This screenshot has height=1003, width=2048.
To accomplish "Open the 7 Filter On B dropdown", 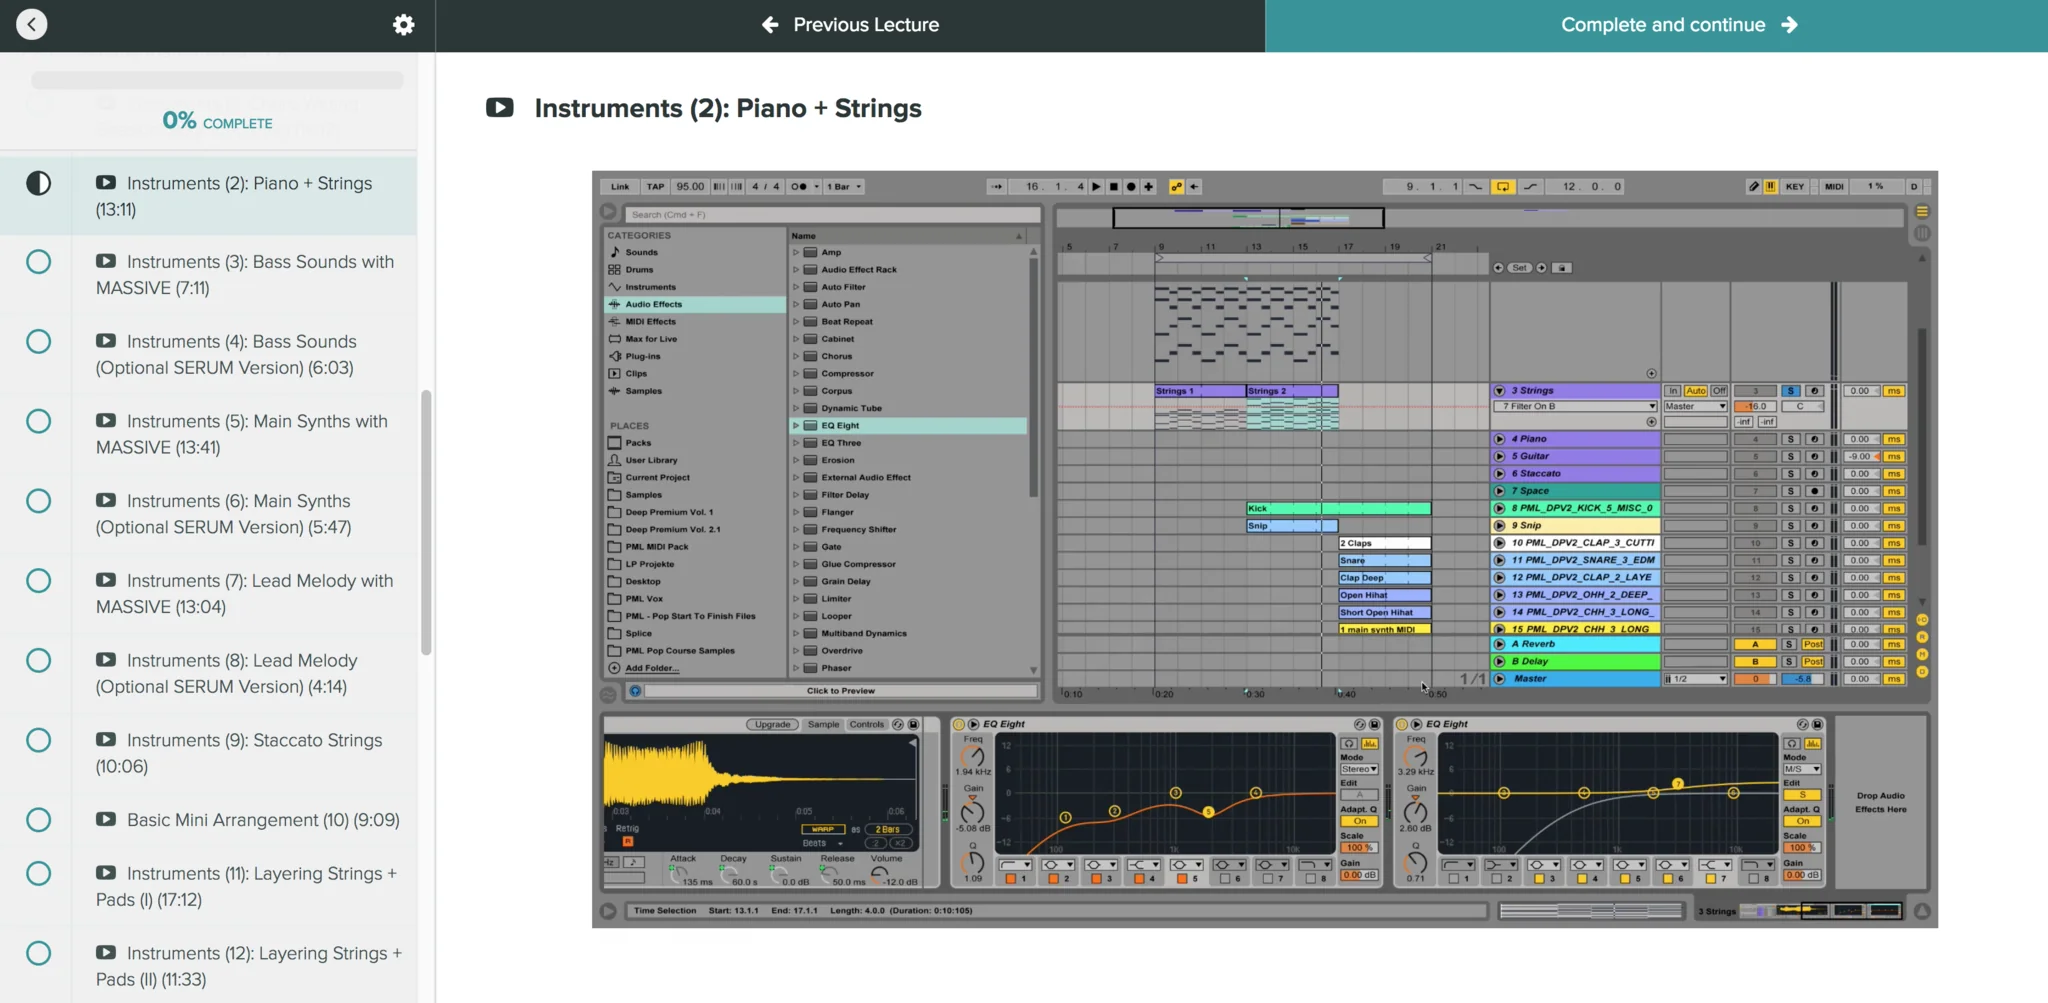I will point(1575,407).
